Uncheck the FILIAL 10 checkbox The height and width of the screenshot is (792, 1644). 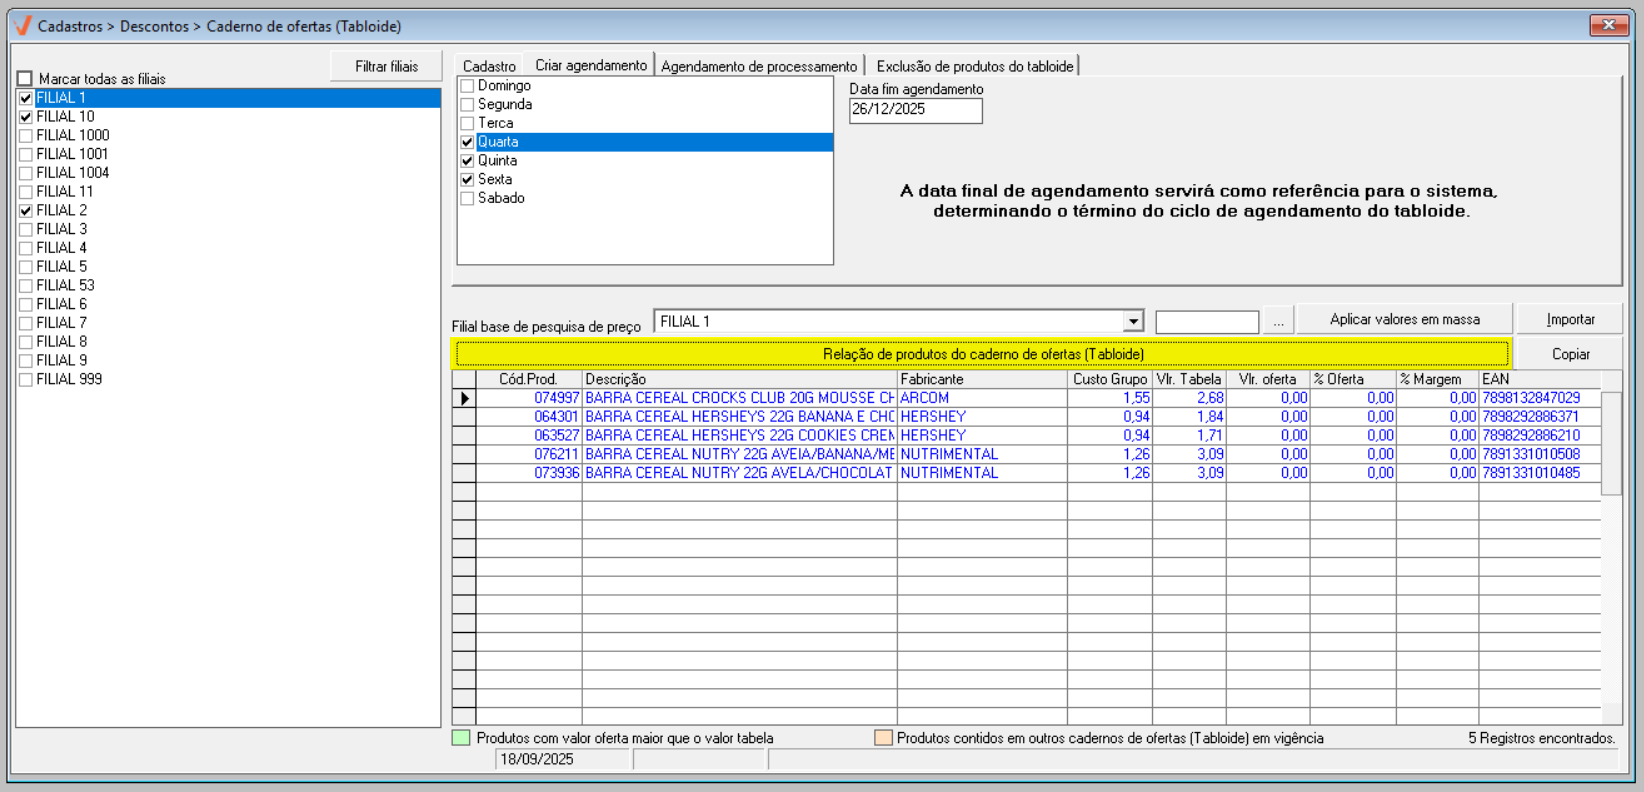coord(26,117)
